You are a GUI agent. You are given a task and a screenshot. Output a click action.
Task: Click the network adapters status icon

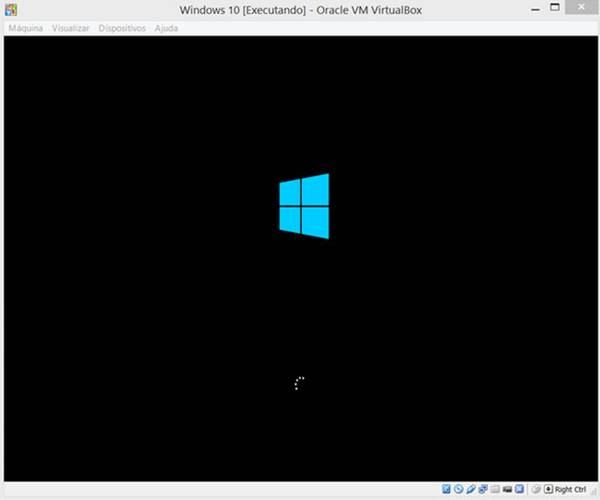(x=483, y=489)
